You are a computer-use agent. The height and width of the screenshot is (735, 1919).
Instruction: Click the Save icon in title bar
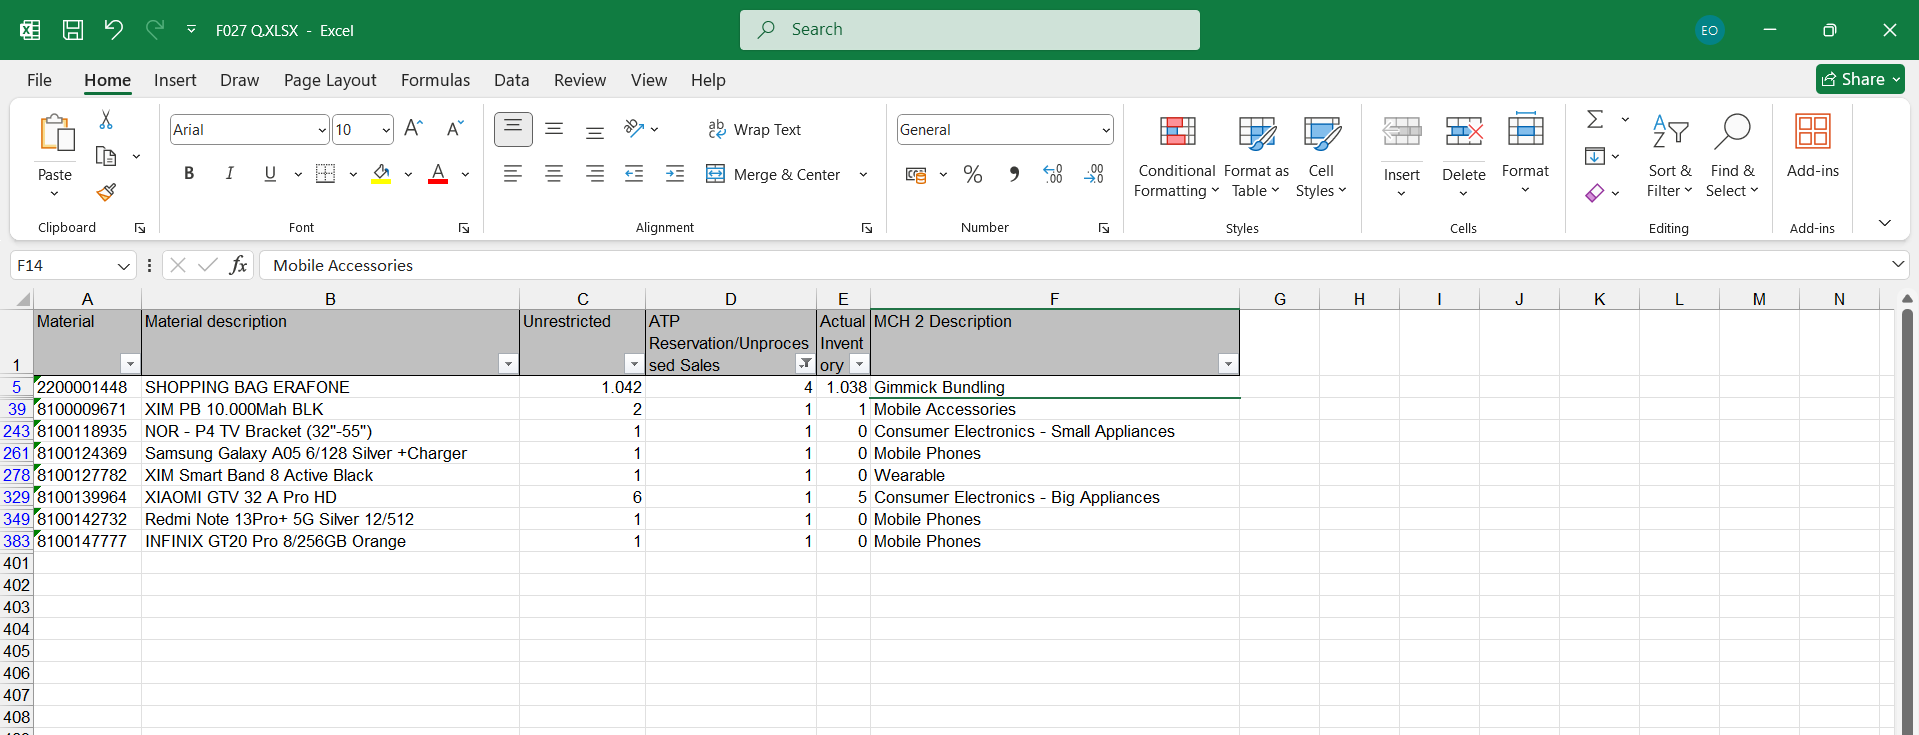(73, 30)
